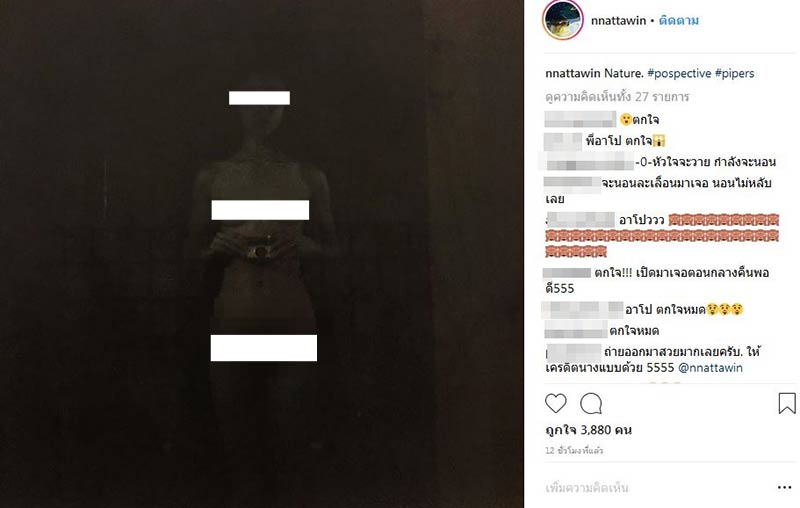Open the three-dots more options menu
800x508 pixels.
tap(784, 488)
